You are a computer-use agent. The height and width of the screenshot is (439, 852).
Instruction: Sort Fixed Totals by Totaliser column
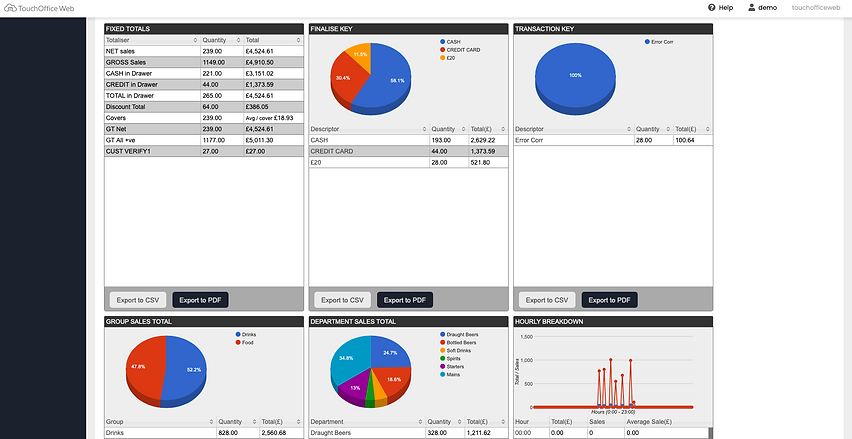point(152,40)
